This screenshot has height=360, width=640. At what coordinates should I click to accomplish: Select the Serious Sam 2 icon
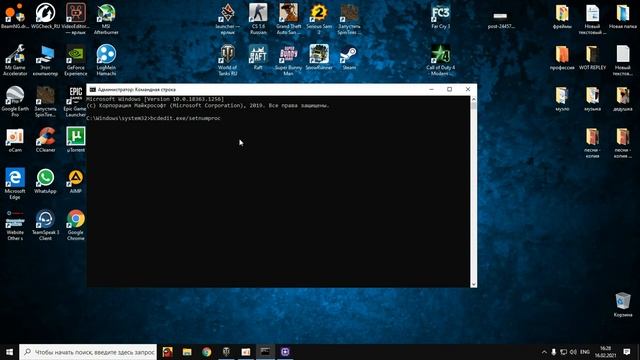click(x=319, y=19)
